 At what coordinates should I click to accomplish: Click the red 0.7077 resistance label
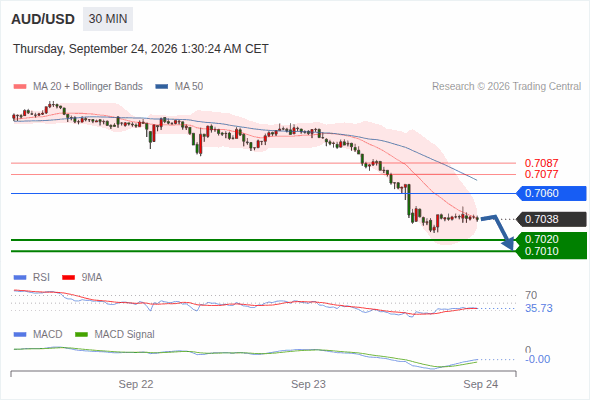(541, 174)
